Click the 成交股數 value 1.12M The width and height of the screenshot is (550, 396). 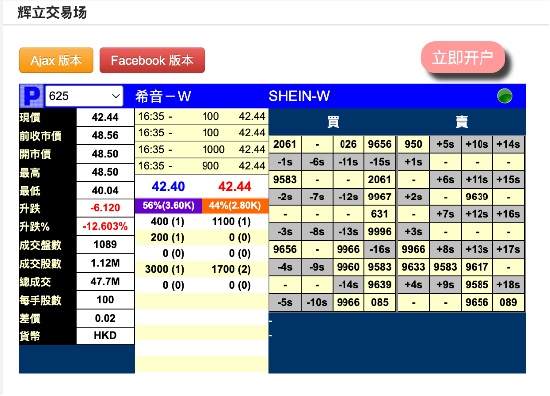click(105, 263)
